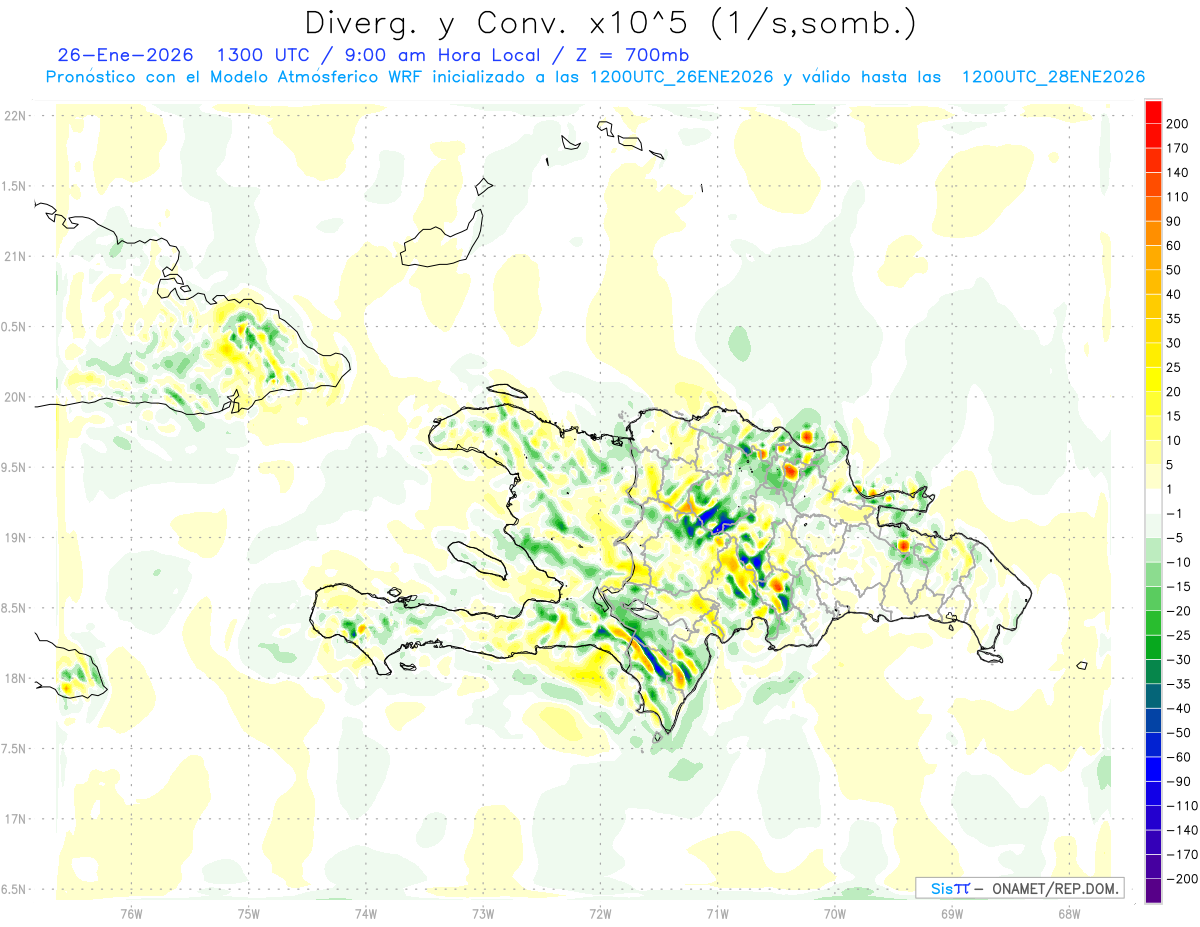Click the "6.5N" latitude label
The width and height of the screenshot is (1200, 927).
point(15,889)
